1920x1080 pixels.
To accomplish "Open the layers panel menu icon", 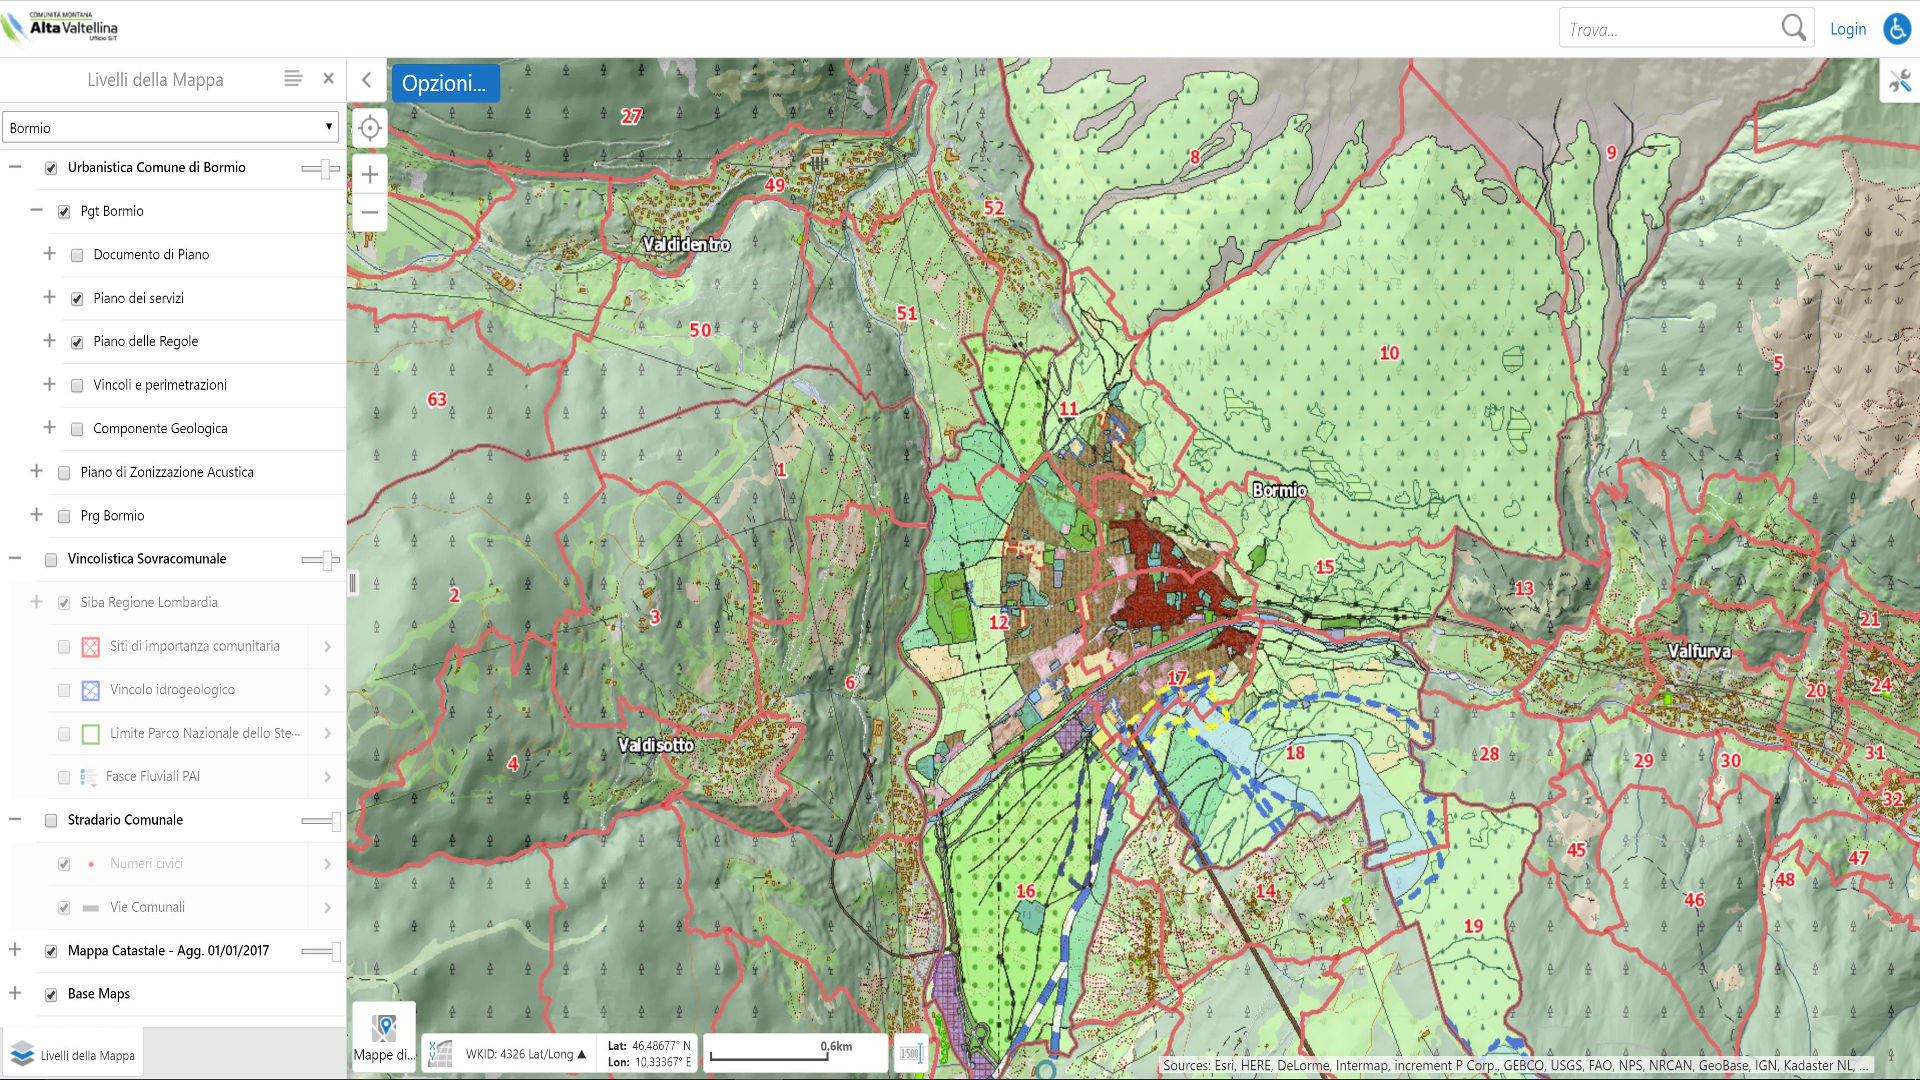I will point(292,78).
